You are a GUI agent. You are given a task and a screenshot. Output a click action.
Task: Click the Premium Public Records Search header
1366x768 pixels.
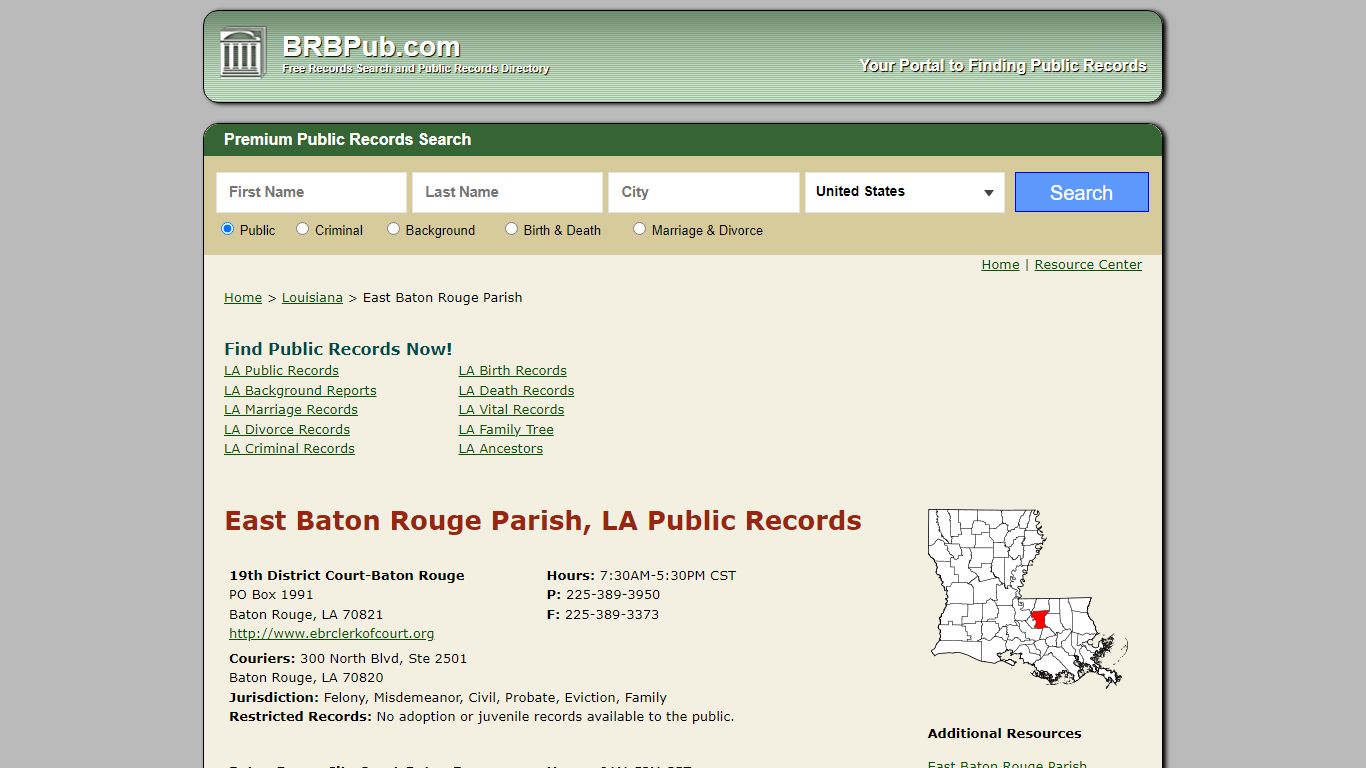click(x=347, y=140)
